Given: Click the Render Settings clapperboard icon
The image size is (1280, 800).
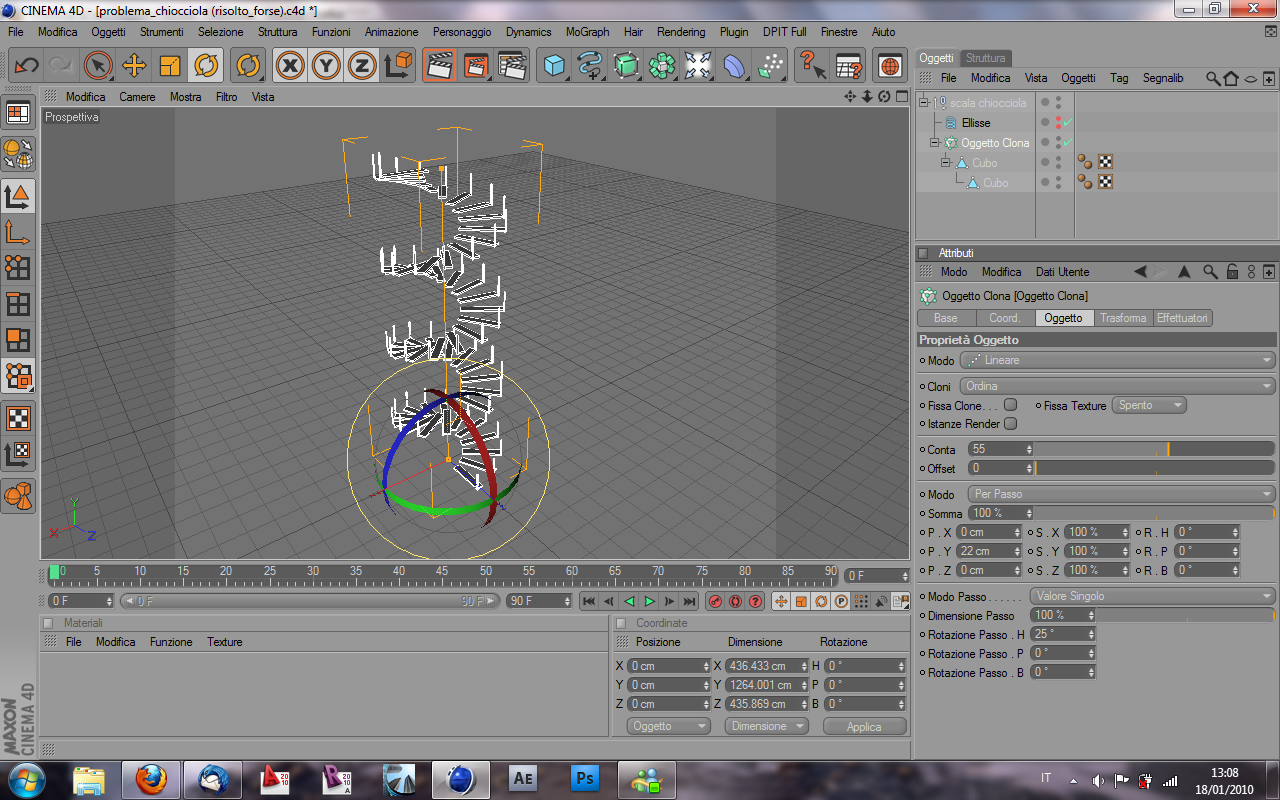Looking at the screenshot, I should click(x=512, y=66).
